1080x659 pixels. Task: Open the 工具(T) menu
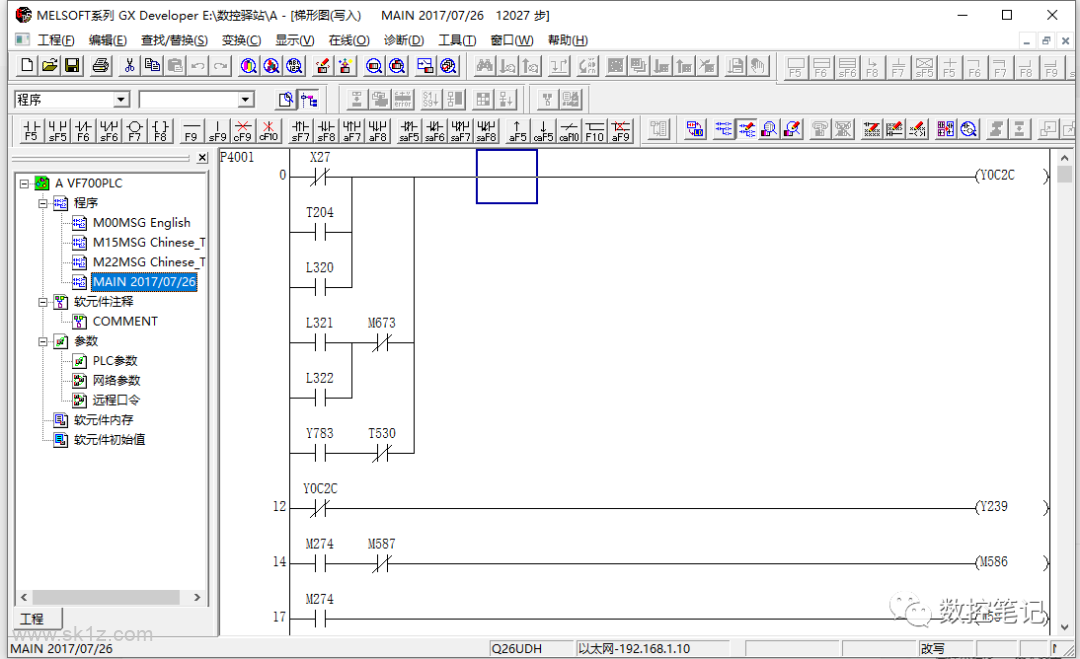(x=457, y=40)
